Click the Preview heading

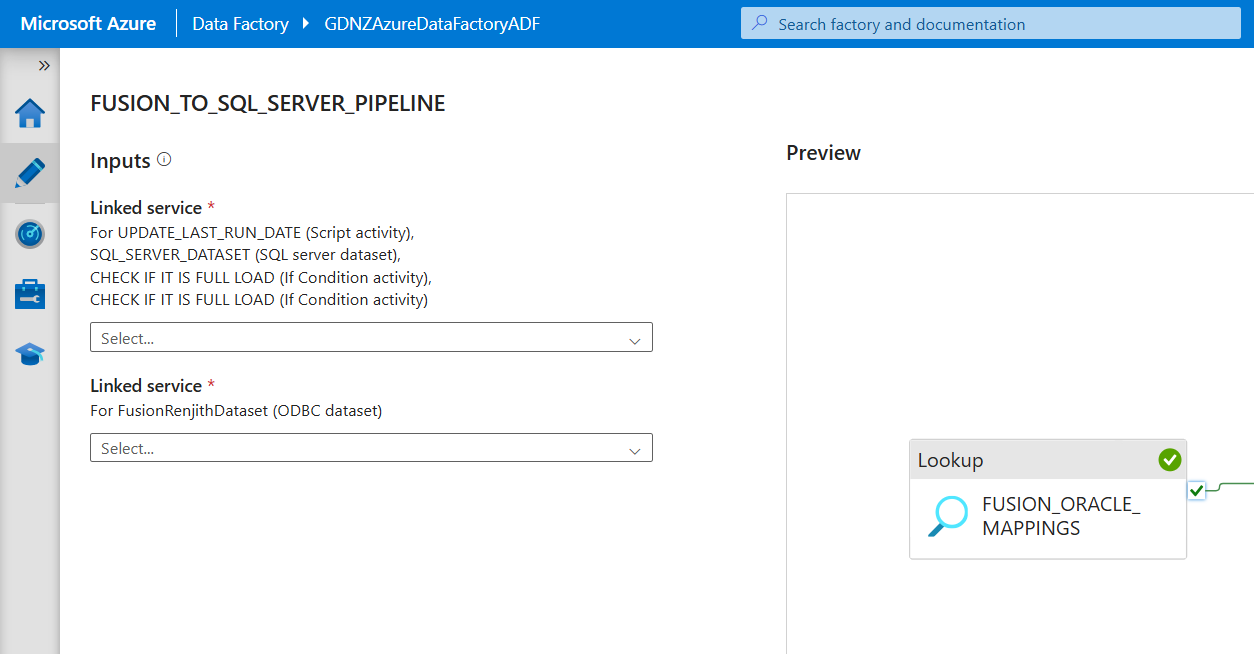pos(823,153)
